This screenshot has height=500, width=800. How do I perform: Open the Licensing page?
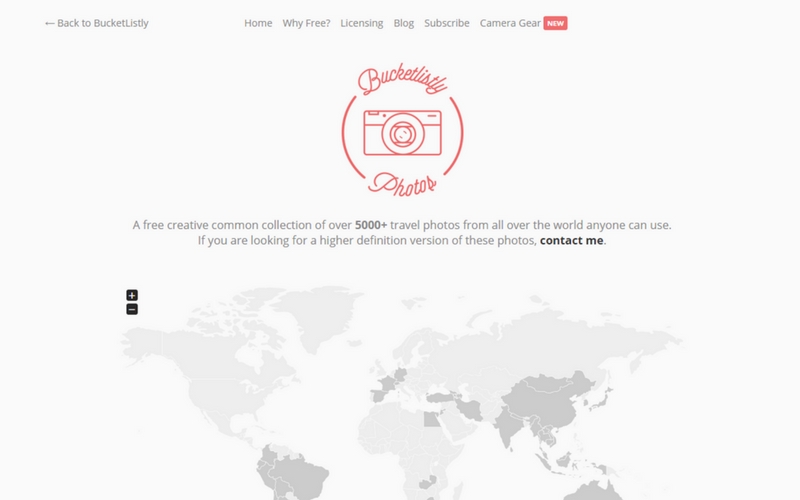362,23
